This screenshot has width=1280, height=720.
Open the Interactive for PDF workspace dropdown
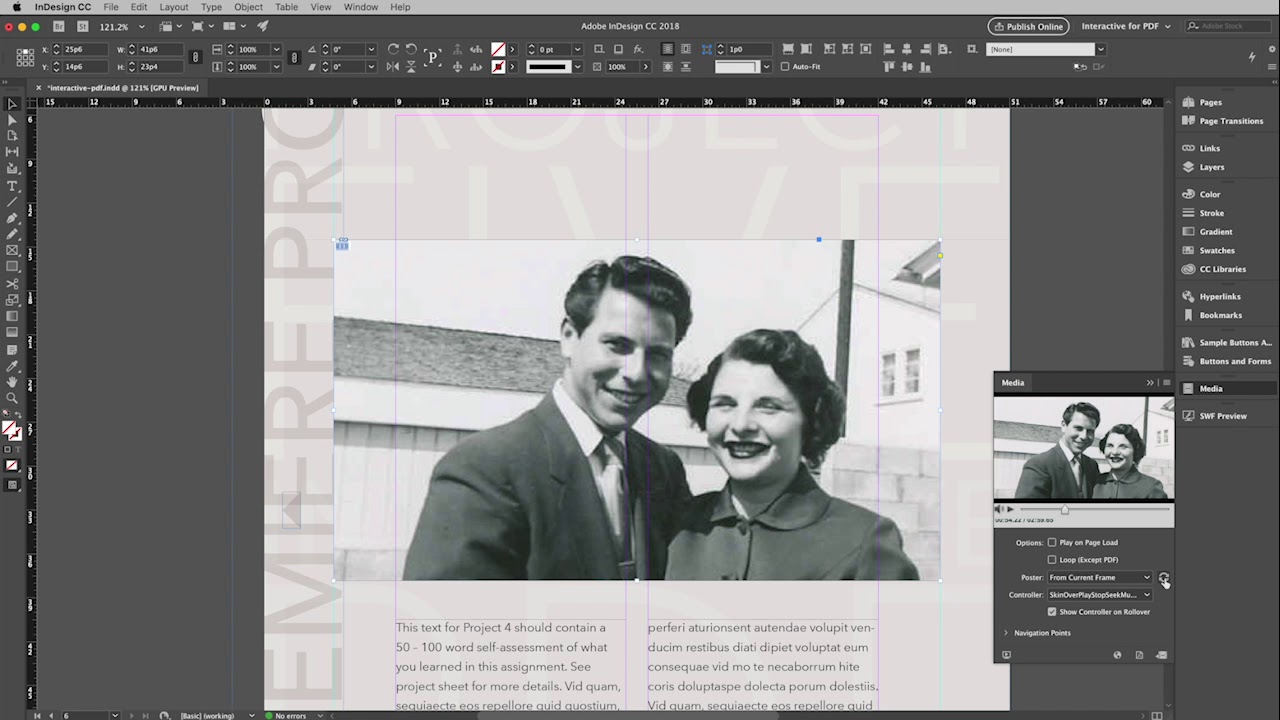pos(1125,26)
